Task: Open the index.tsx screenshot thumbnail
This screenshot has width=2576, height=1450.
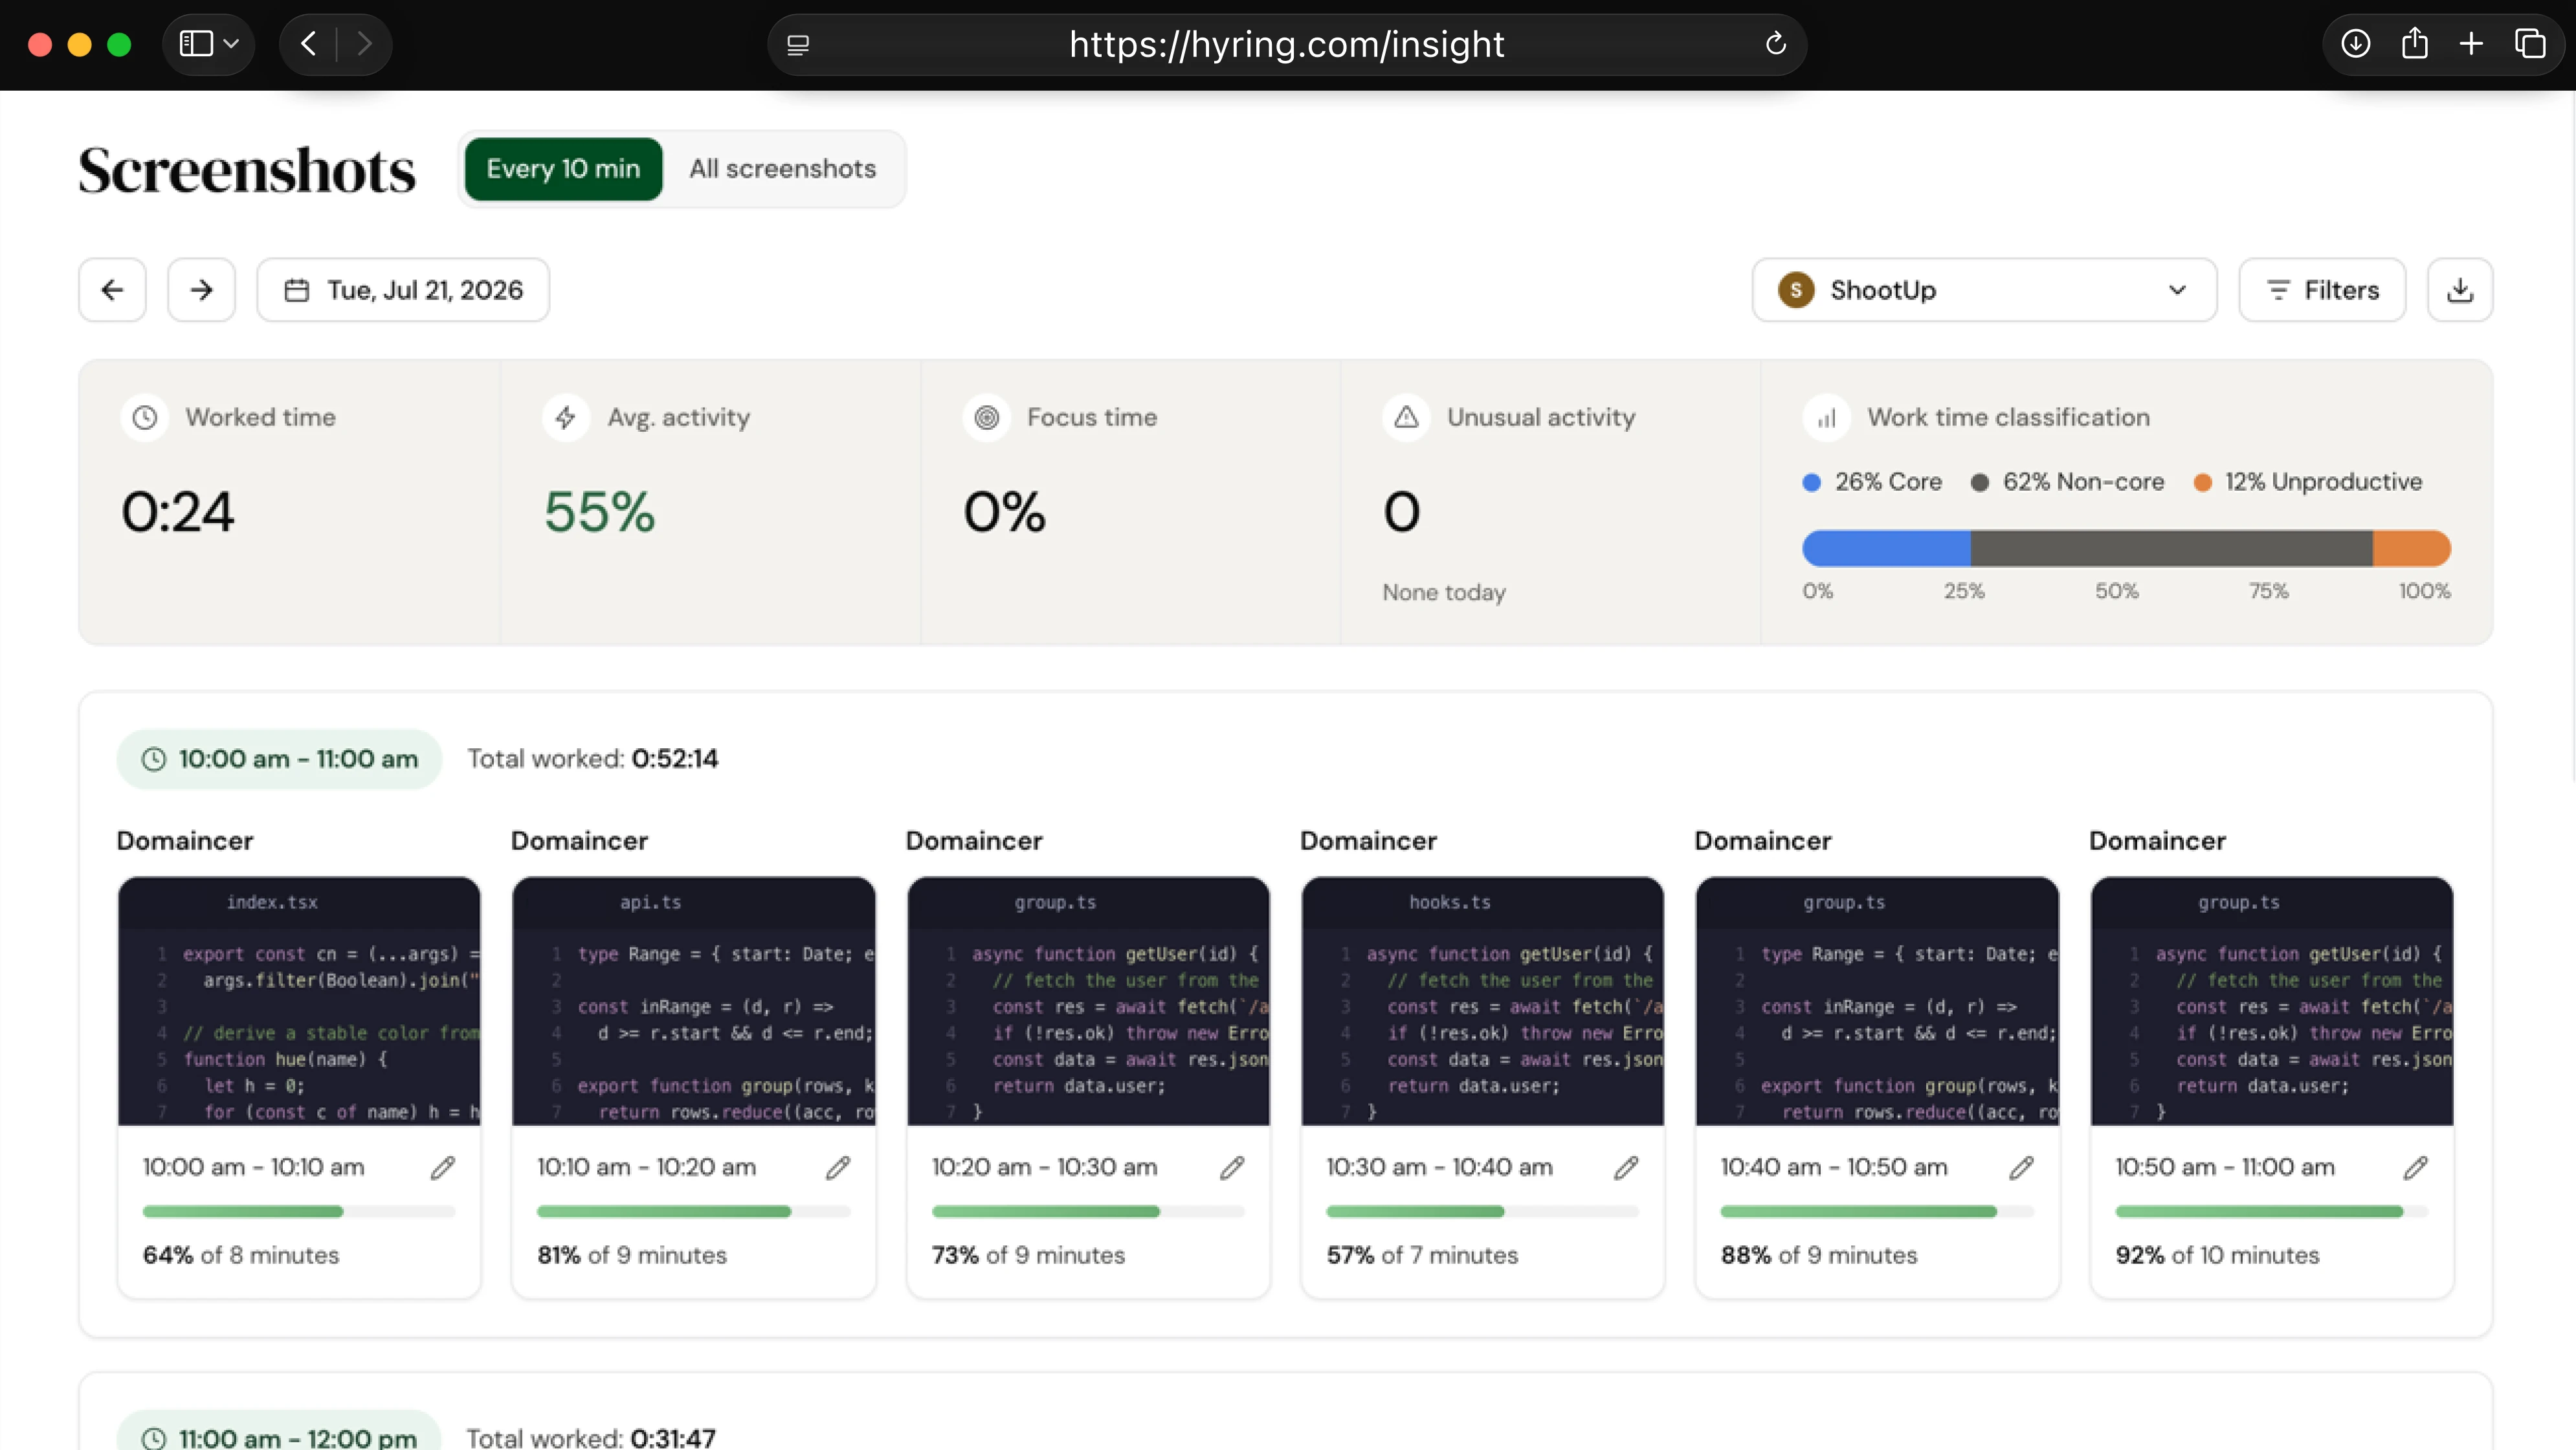Action: 299,1001
